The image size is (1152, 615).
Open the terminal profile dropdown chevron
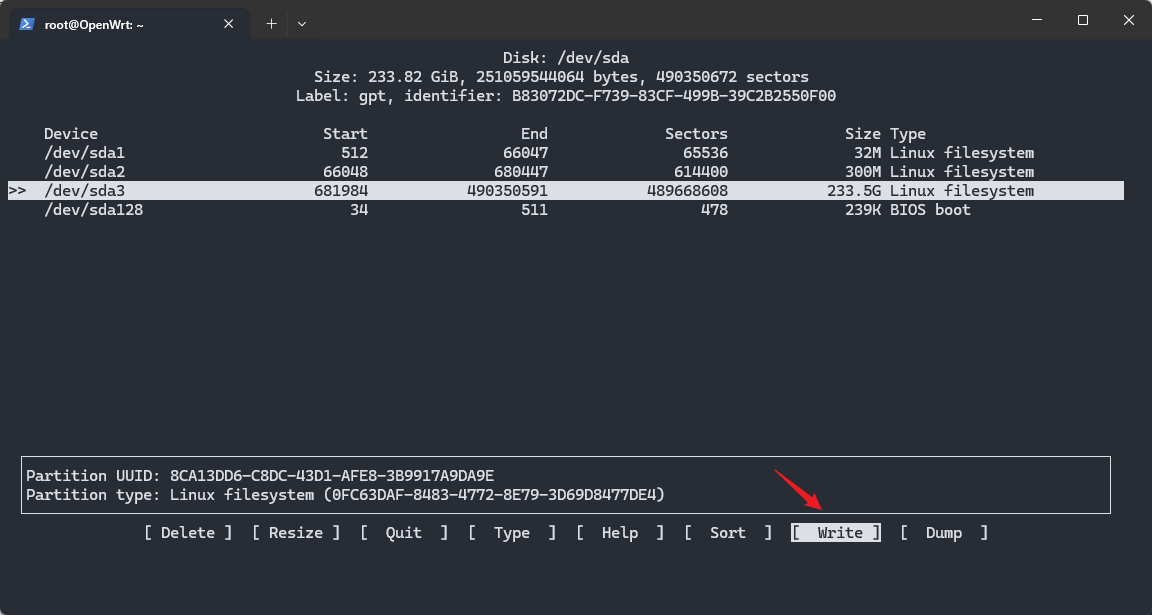point(302,23)
